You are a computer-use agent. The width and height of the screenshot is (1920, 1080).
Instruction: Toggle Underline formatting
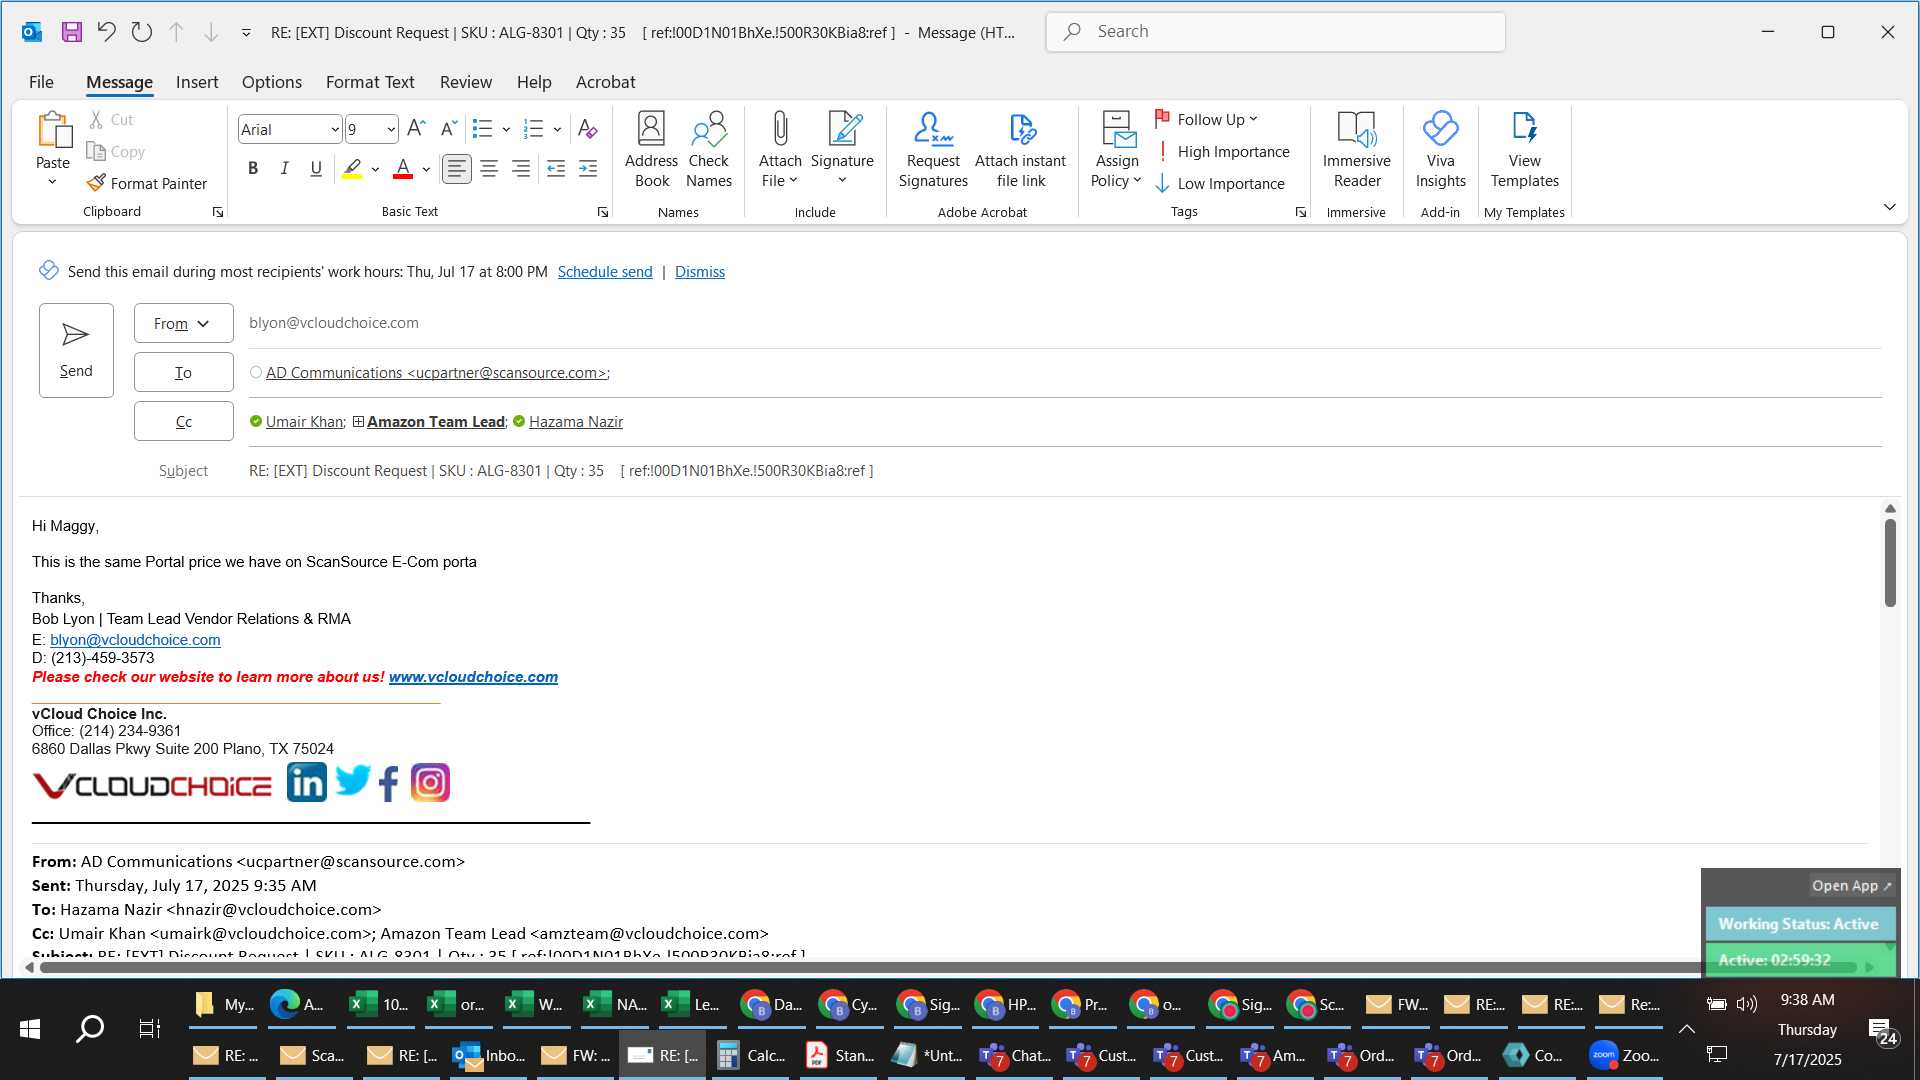pyautogui.click(x=316, y=169)
